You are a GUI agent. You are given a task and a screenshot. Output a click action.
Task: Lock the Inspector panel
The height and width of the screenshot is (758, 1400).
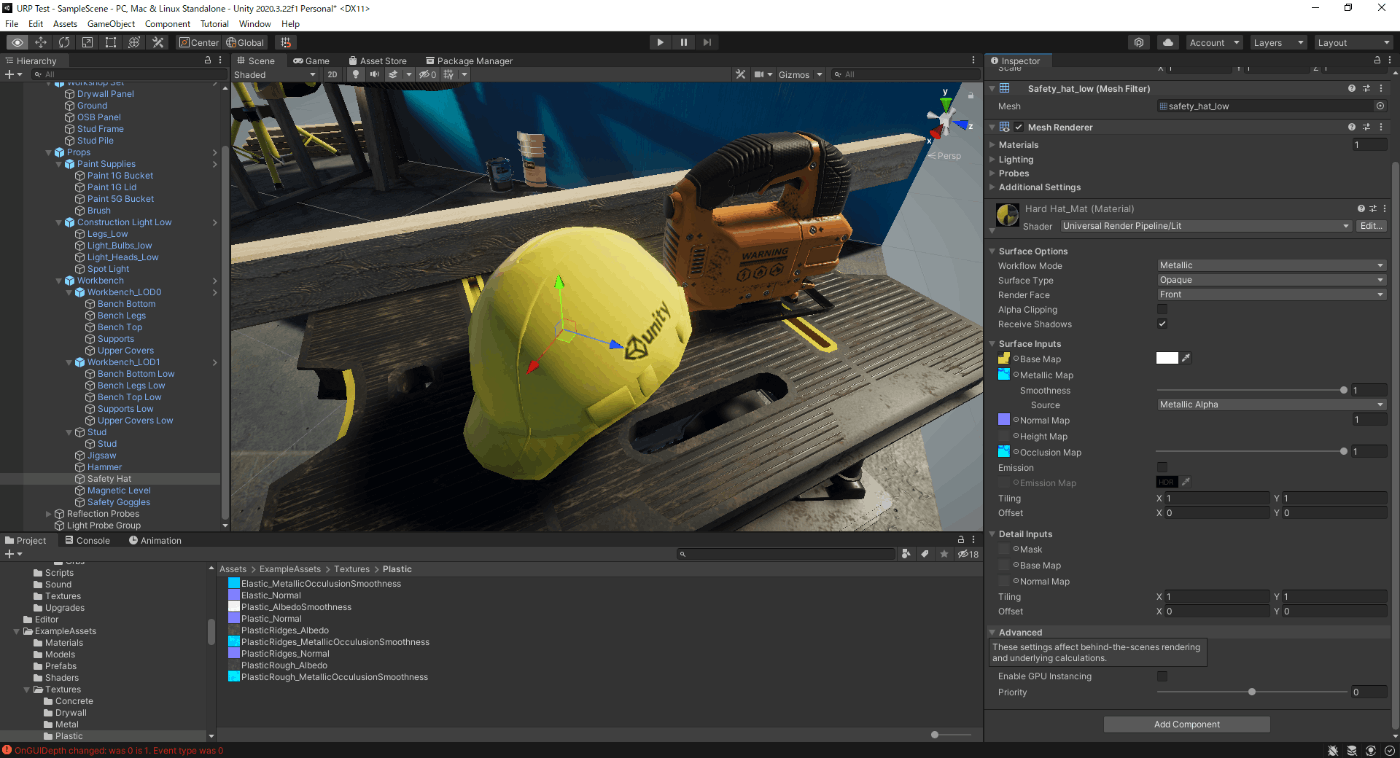pyautogui.click(x=1377, y=60)
